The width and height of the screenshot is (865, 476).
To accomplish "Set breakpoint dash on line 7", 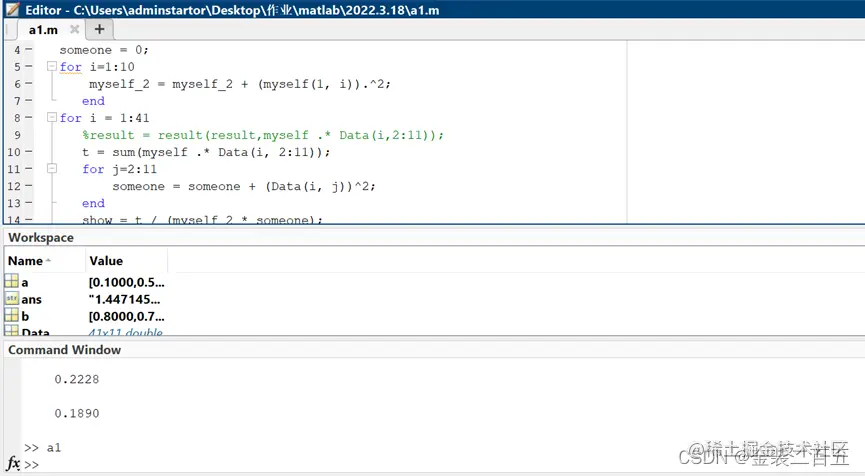I will pos(29,101).
